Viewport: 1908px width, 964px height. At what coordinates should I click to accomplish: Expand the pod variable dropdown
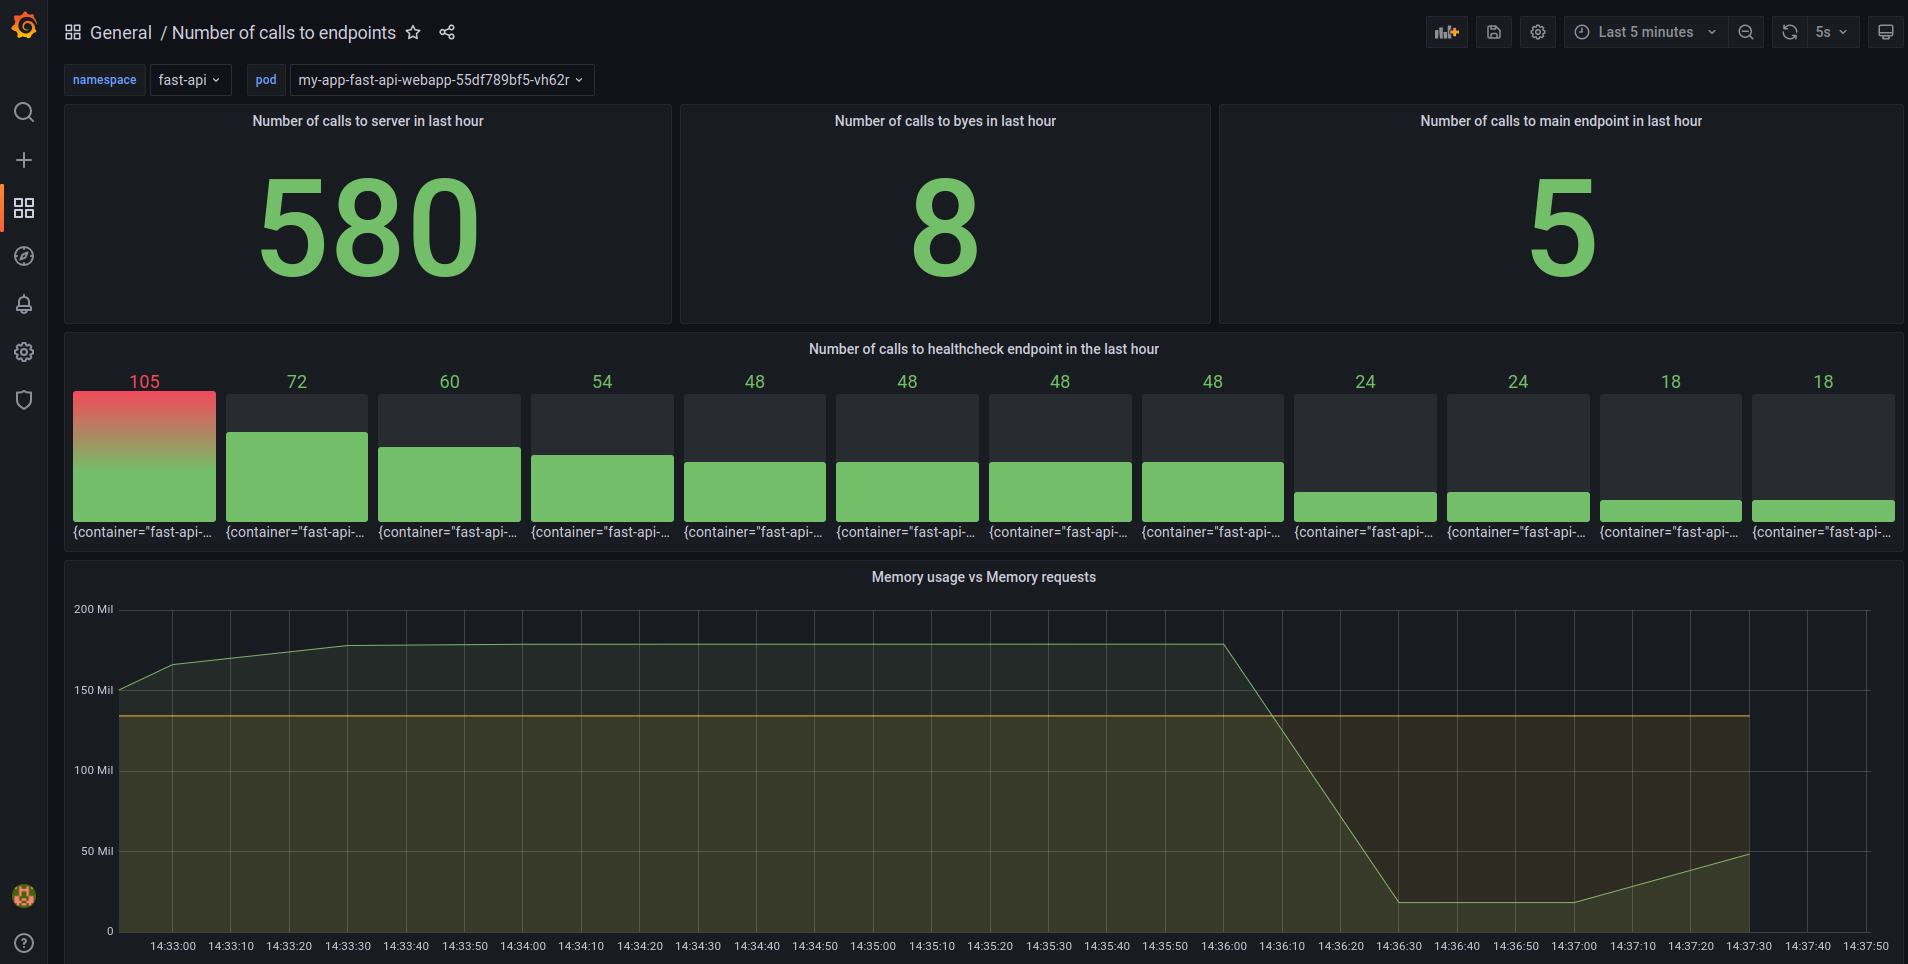[440, 79]
